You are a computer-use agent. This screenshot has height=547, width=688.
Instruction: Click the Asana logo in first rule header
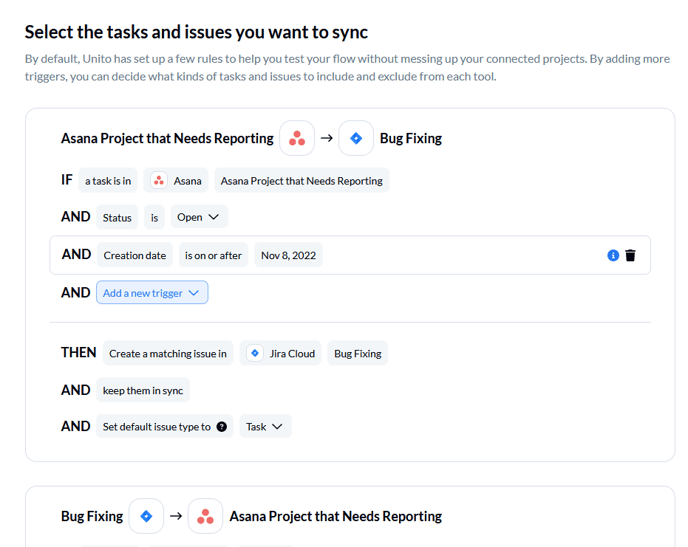pyautogui.click(x=297, y=138)
